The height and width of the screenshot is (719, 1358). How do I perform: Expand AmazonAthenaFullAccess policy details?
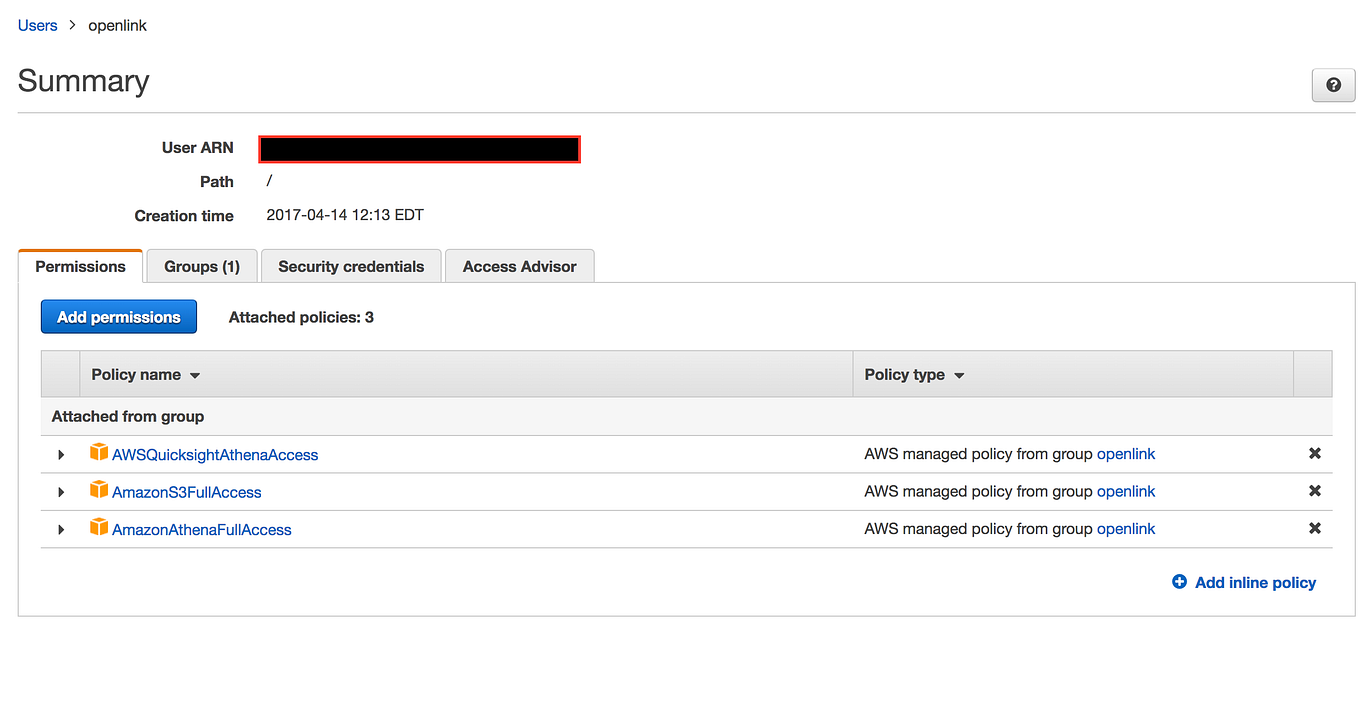point(60,528)
